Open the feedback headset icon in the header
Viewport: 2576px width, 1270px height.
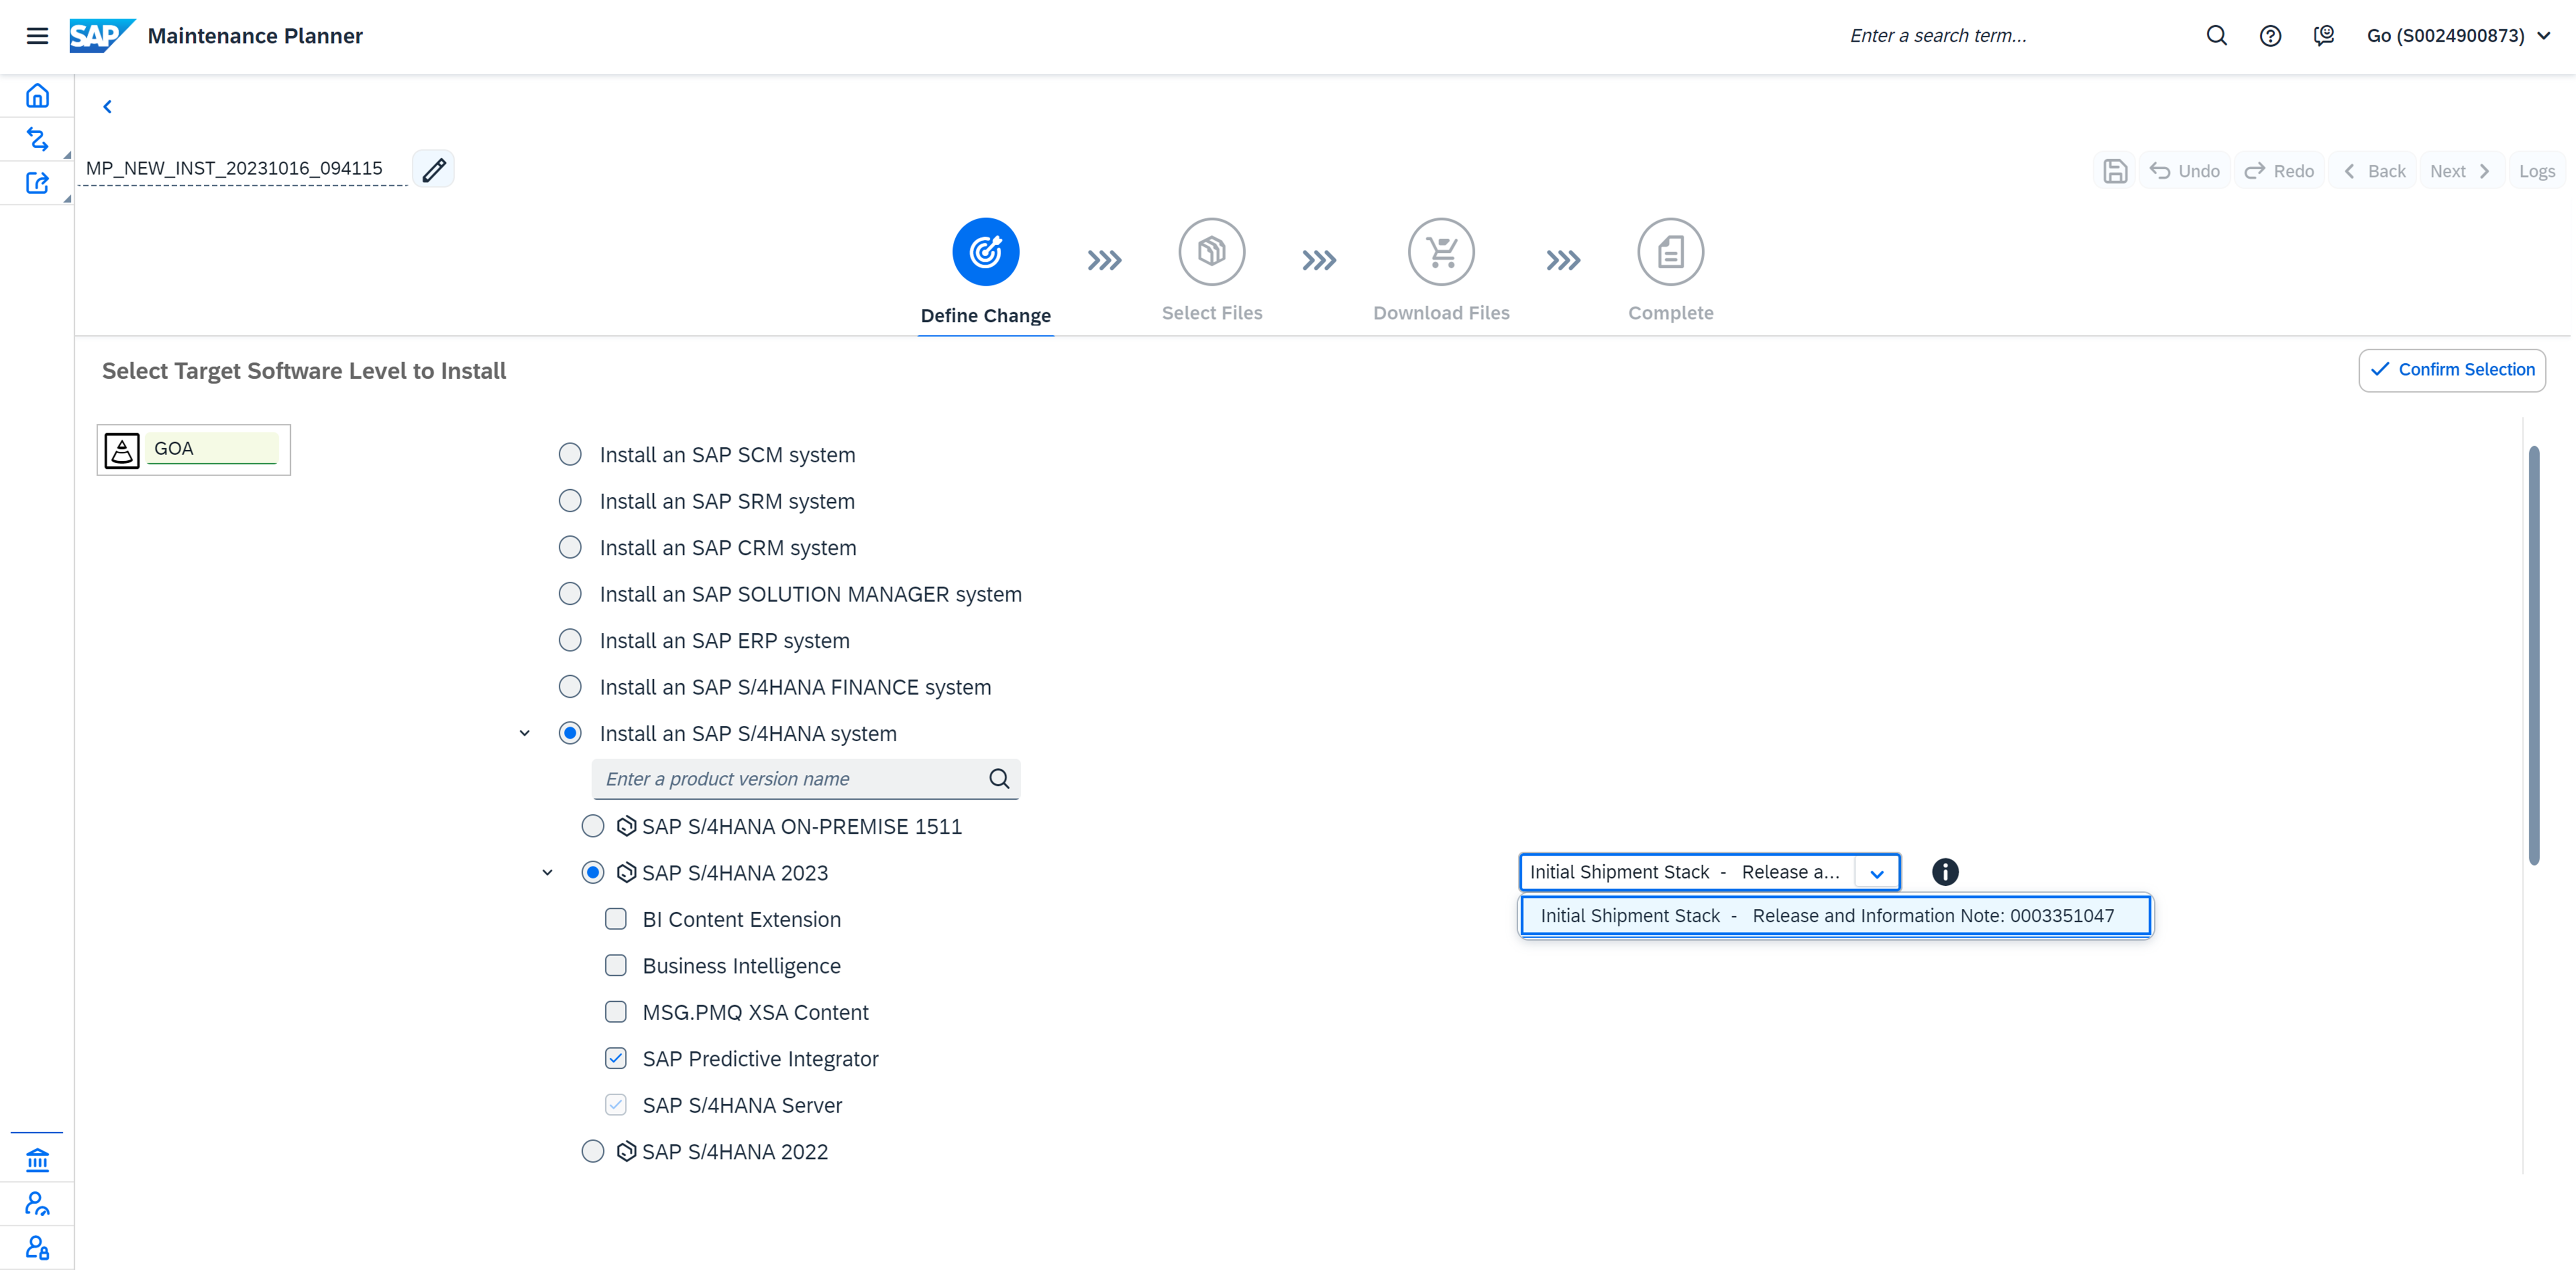pyautogui.click(x=2323, y=36)
